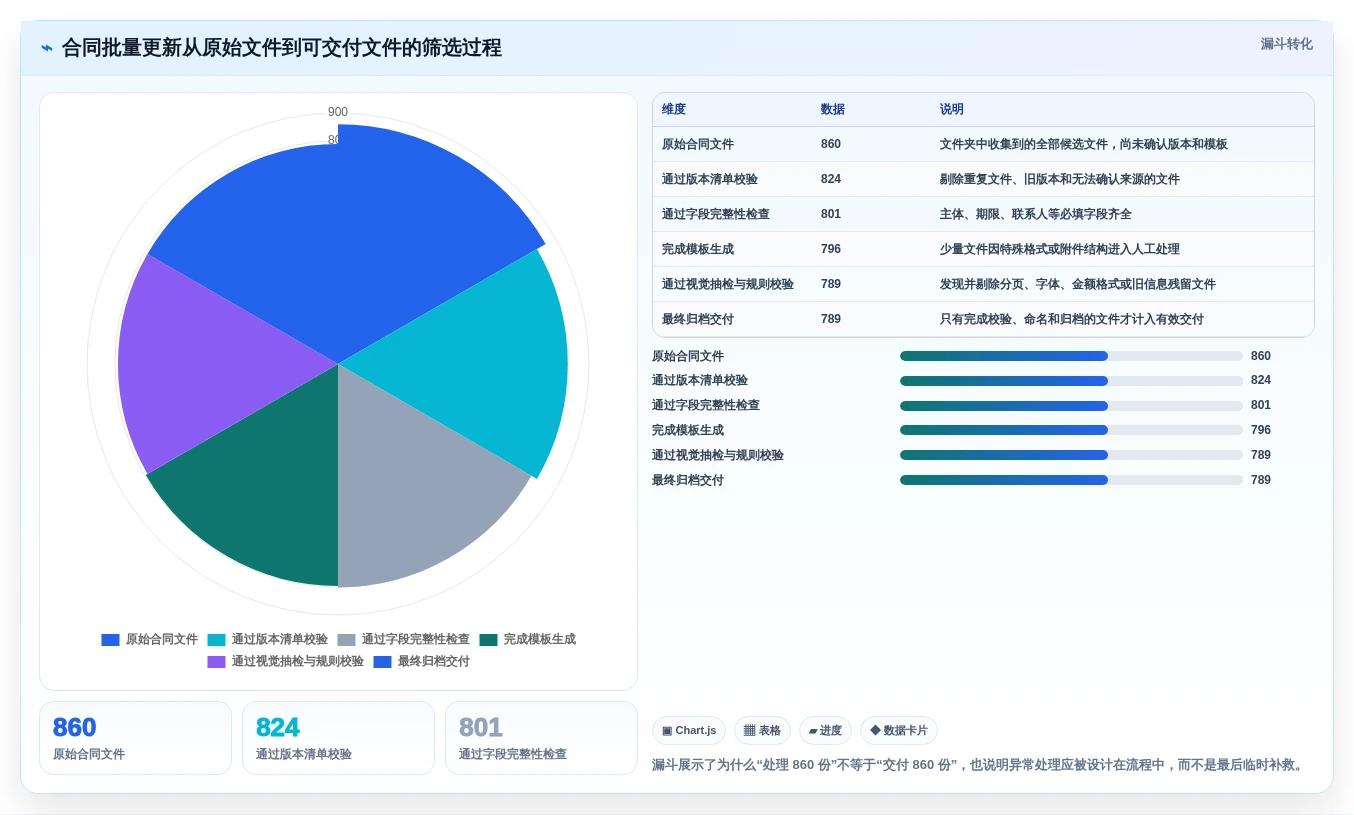Toggle the 通过字段完整性检查 legend color box
This screenshot has width=1354, height=815.
click(346, 640)
